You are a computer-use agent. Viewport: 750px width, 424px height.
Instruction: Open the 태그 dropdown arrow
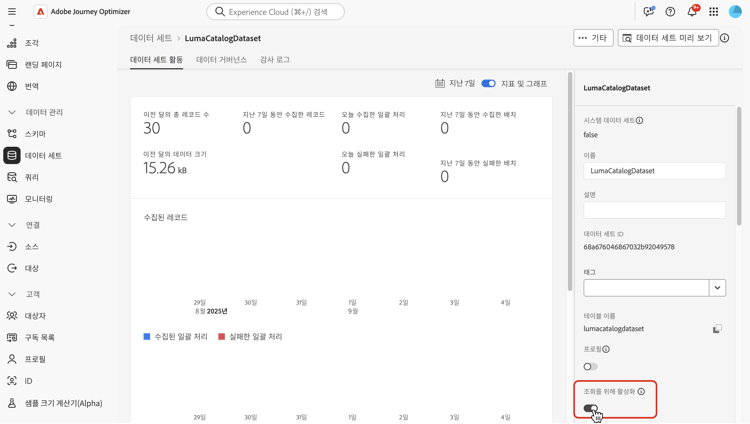click(717, 288)
